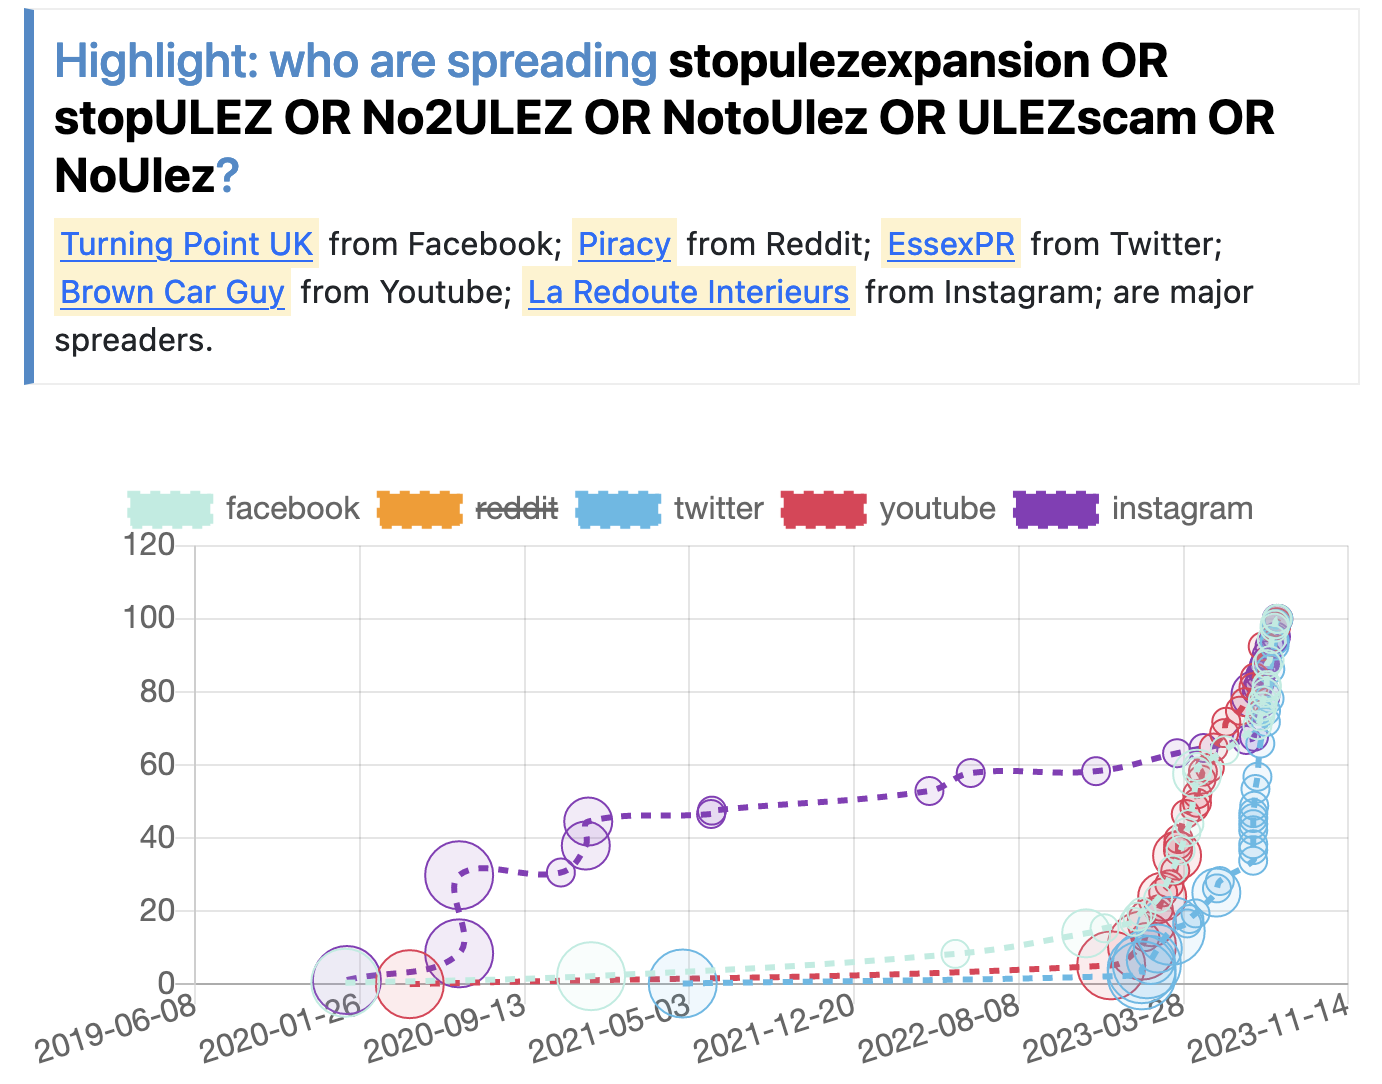Image resolution: width=1382 pixels, height=1084 pixels.
Task: Click the large green facebook bubble near 2021
Action: click(591, 975)
